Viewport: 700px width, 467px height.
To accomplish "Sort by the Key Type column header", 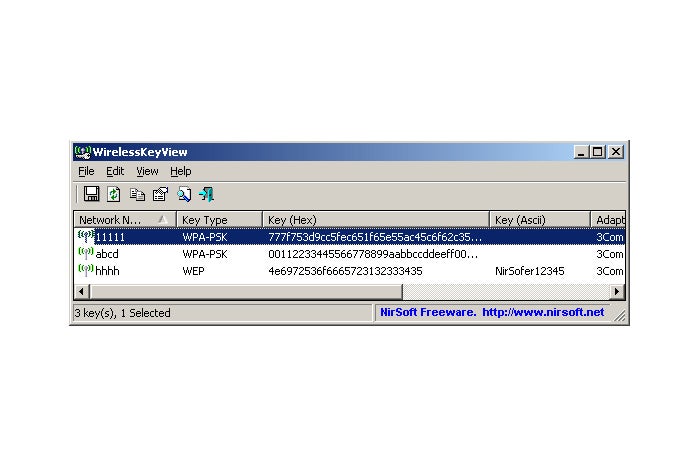I will [x=219, y=220].
